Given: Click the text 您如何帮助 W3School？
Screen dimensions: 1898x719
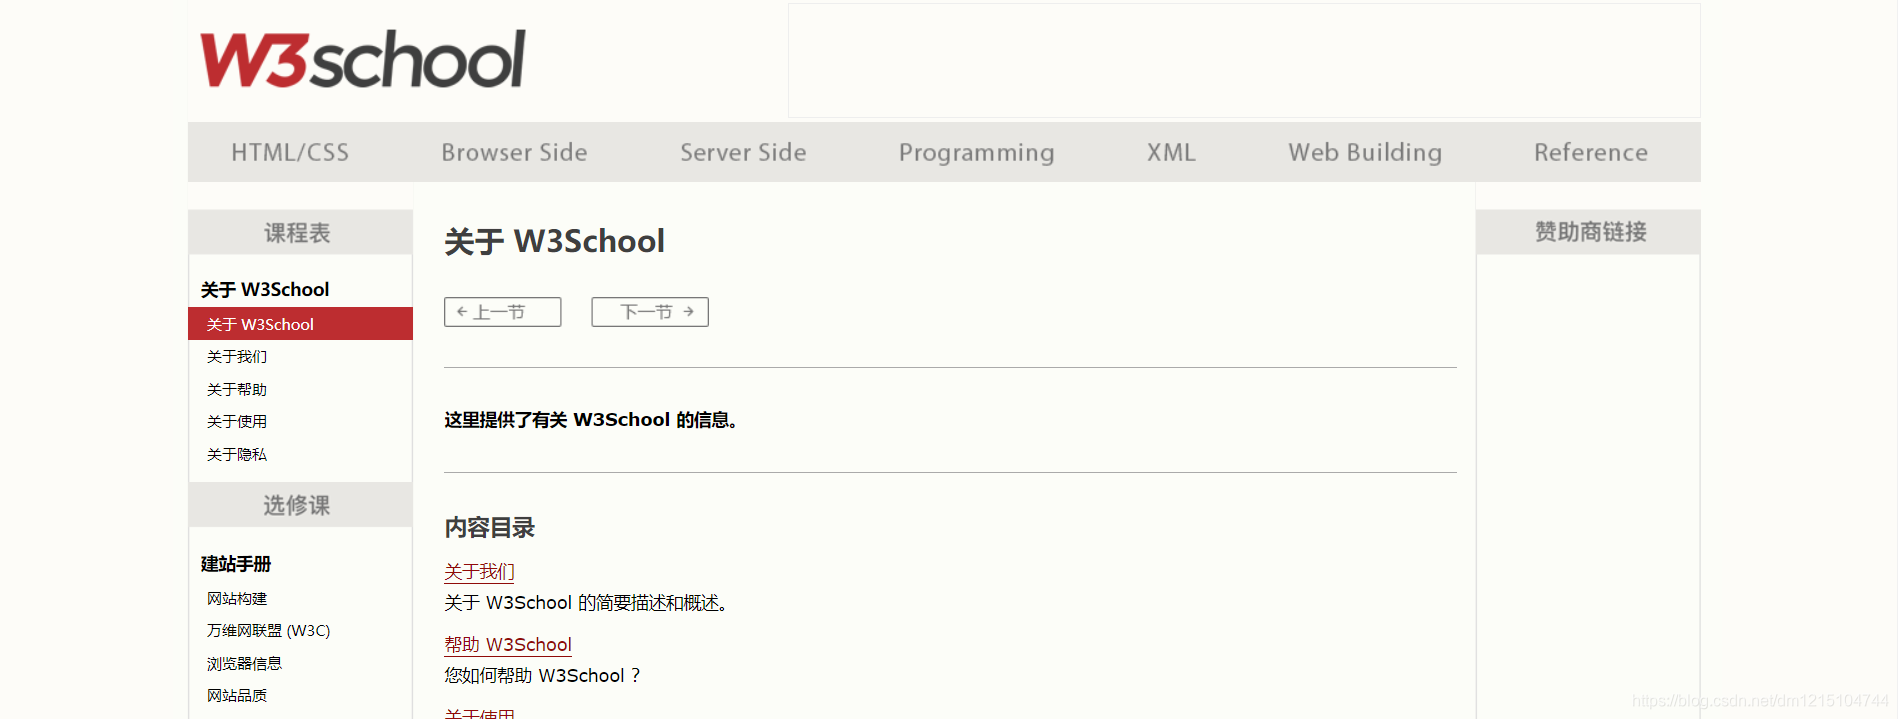Looking at the screenshot, I should 543,676.
